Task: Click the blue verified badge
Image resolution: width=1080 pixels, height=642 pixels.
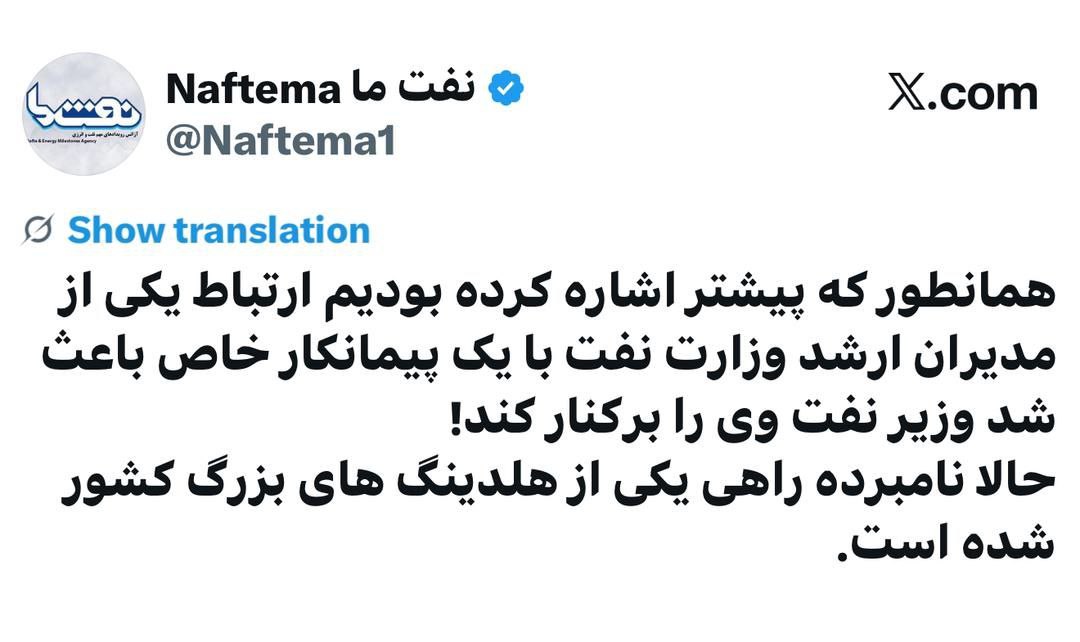Action: 506,90
